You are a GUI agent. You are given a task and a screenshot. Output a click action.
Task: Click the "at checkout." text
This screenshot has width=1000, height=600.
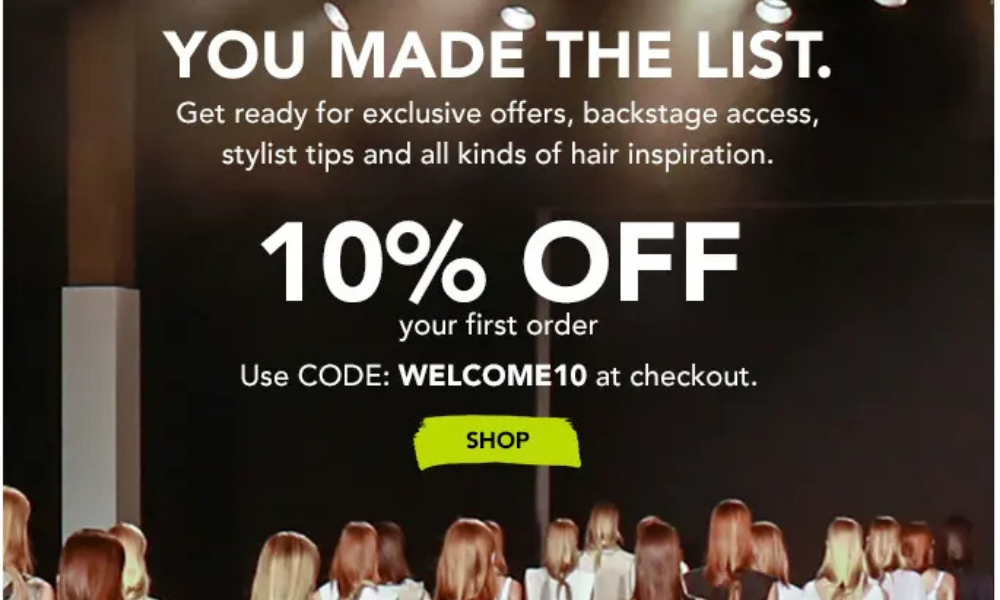point(676,376)
